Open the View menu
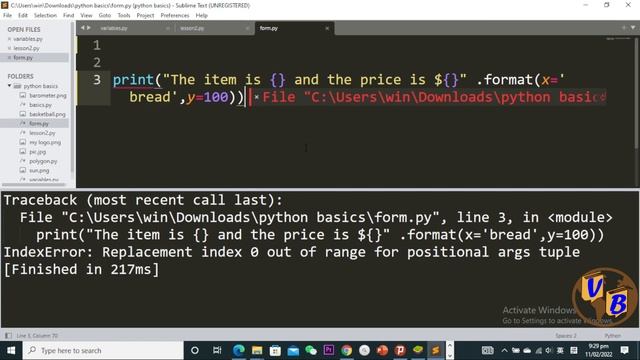Viewport: 640px width, 360px height. [x=86, y=15]
